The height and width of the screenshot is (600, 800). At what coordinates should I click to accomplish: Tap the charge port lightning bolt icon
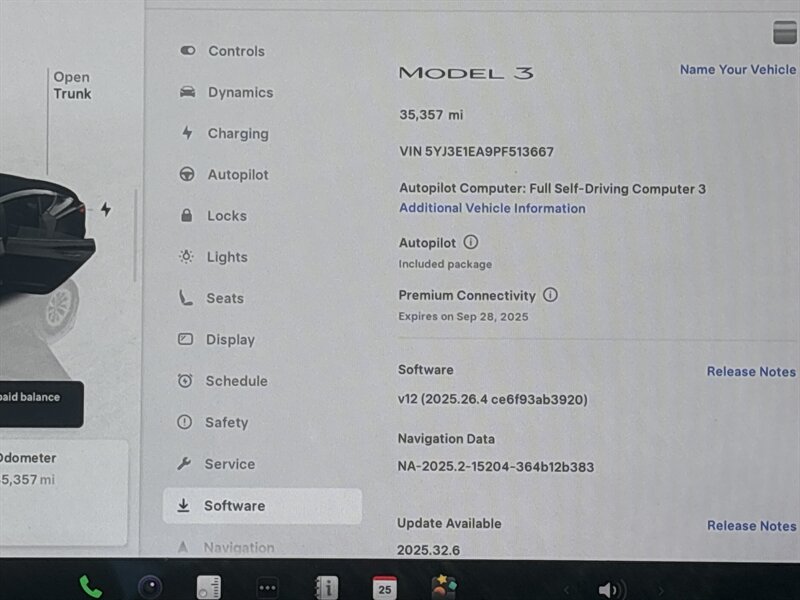click(x=106, y=209)
